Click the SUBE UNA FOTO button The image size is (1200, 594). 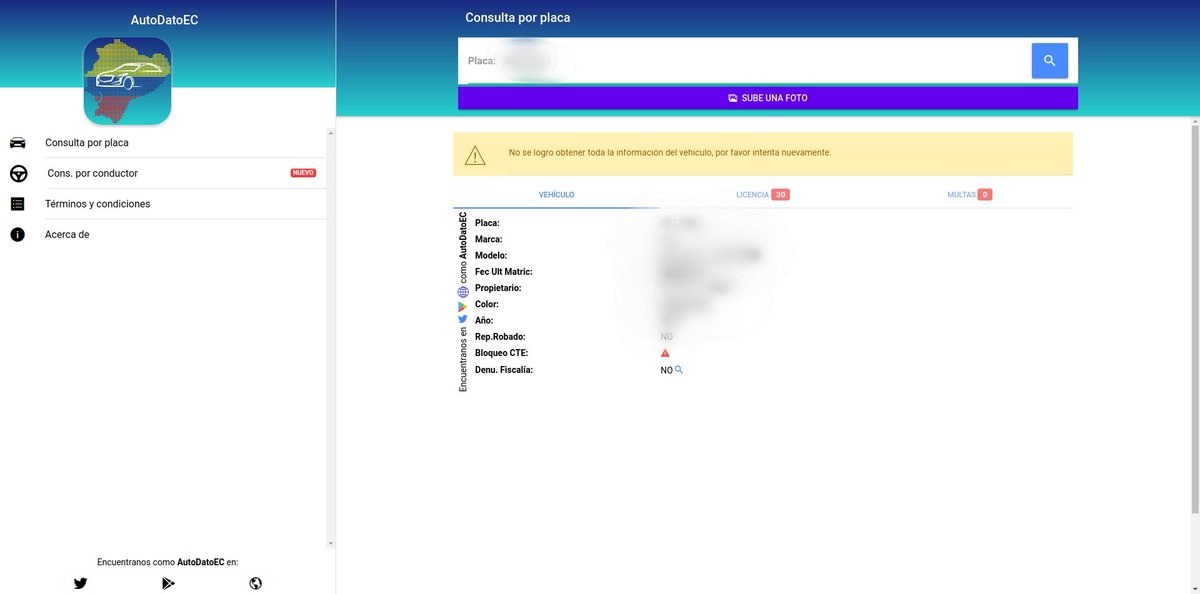pyautogui.click(x=768, y=97)
